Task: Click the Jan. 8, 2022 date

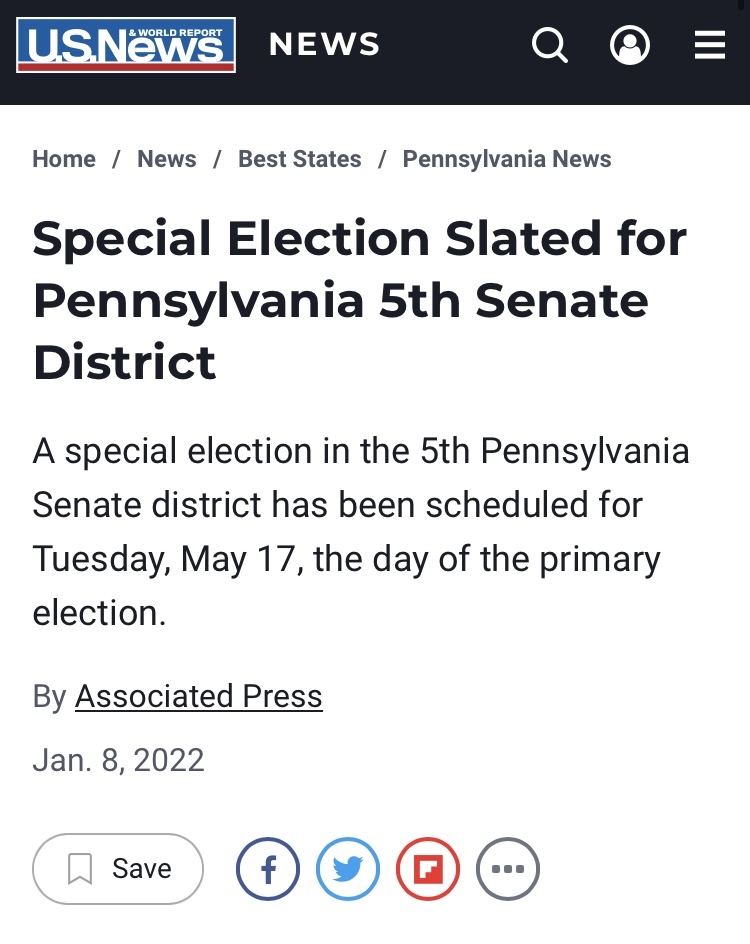Action: 119,760
